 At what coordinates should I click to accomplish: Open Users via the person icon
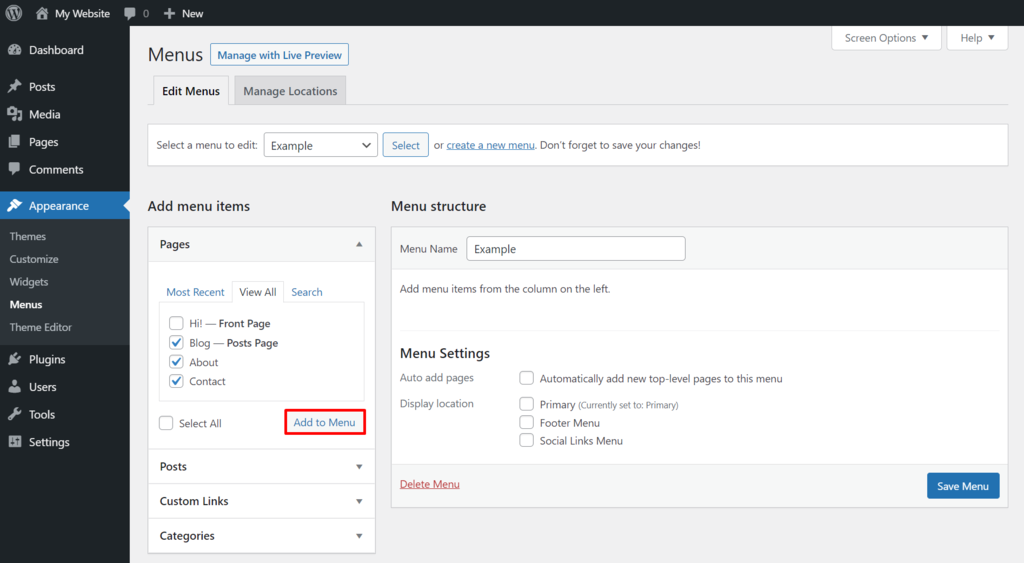click(x=15, y=387)
